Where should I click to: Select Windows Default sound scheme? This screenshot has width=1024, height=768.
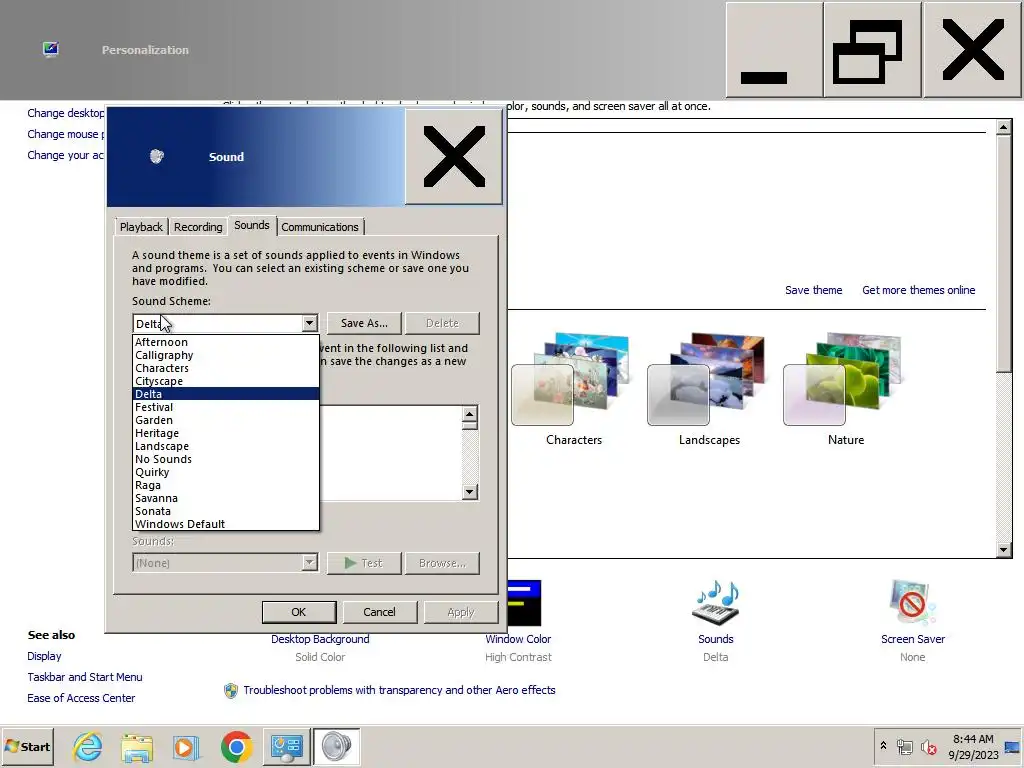click(x=225, y=524)
